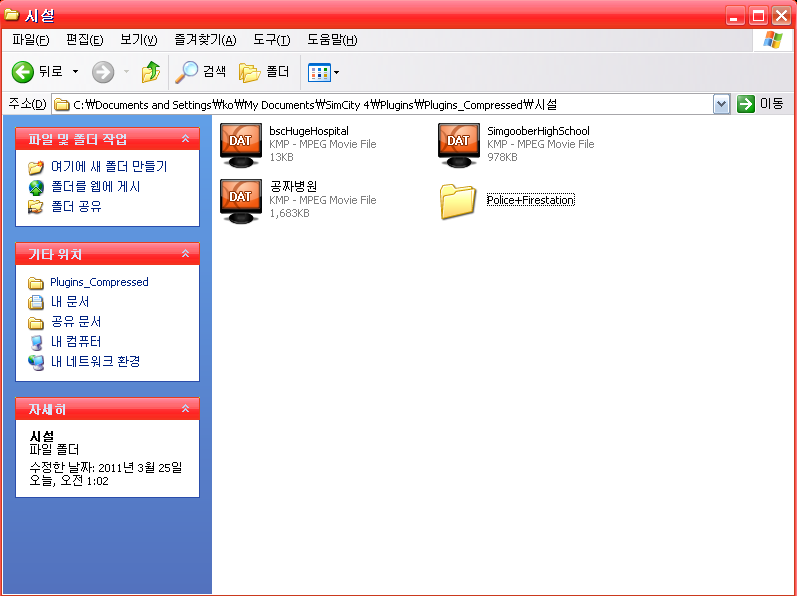797x596 pixels.
Task: Click the globe publish-to-web icon
Action: click(36, 187)
